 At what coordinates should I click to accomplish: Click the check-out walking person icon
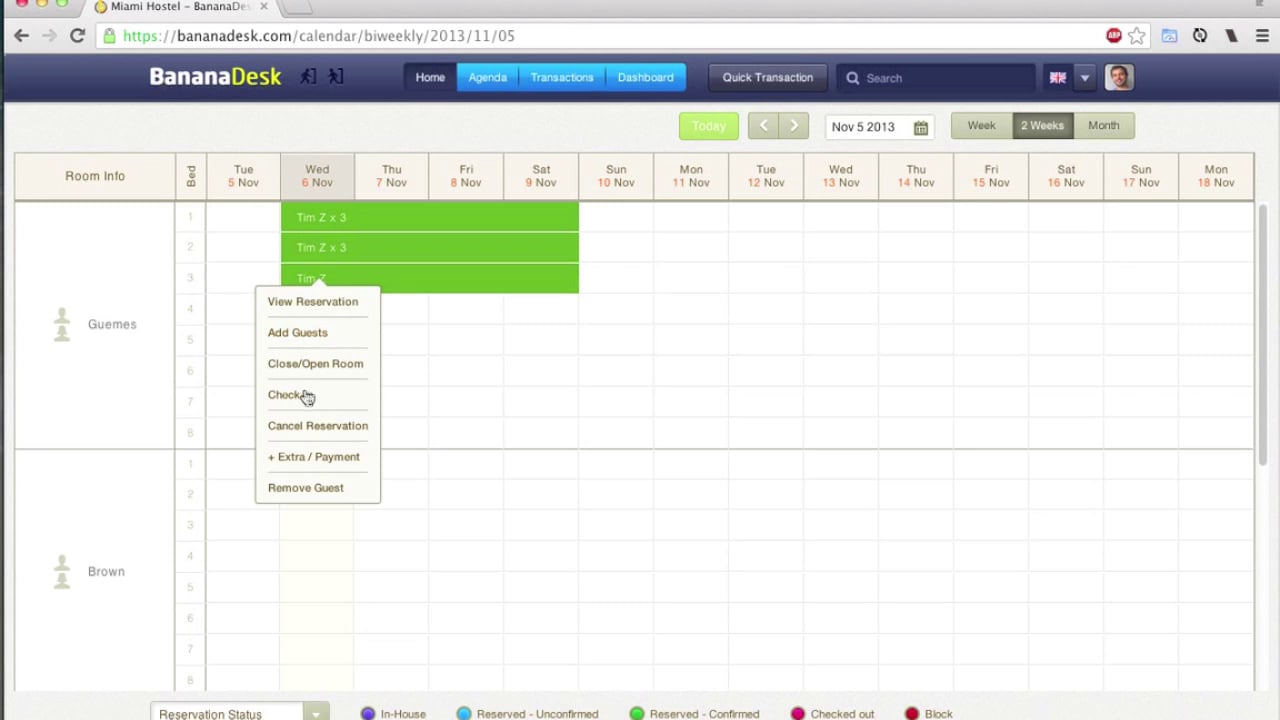[x=336, y=77]
